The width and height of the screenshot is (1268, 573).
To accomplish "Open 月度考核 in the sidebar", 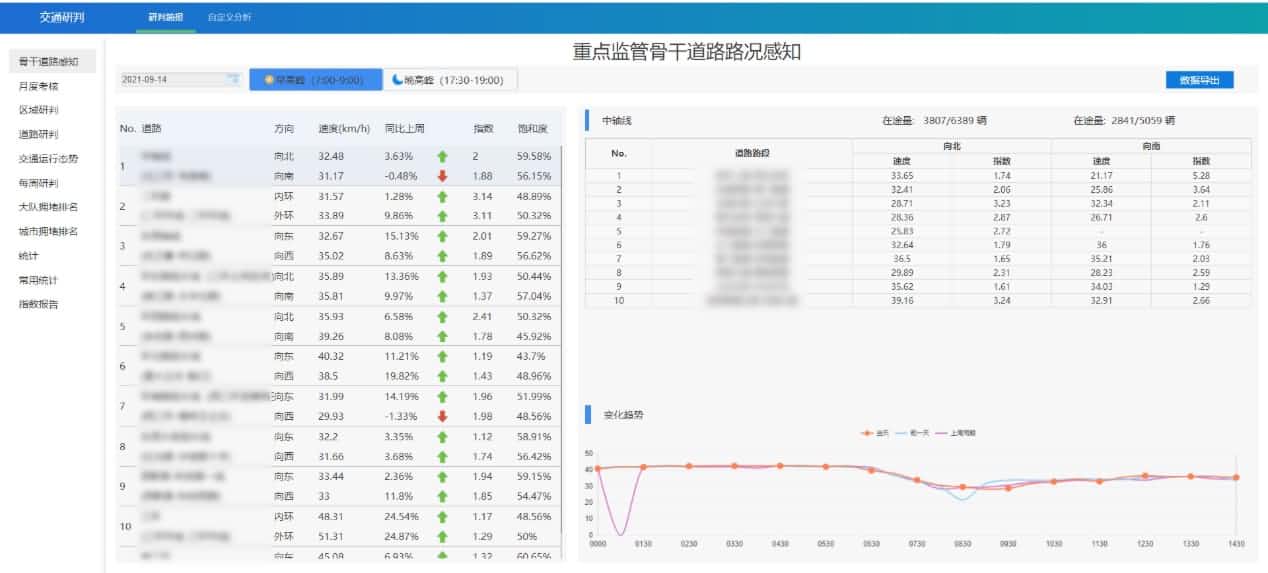I will click(38, 86).
